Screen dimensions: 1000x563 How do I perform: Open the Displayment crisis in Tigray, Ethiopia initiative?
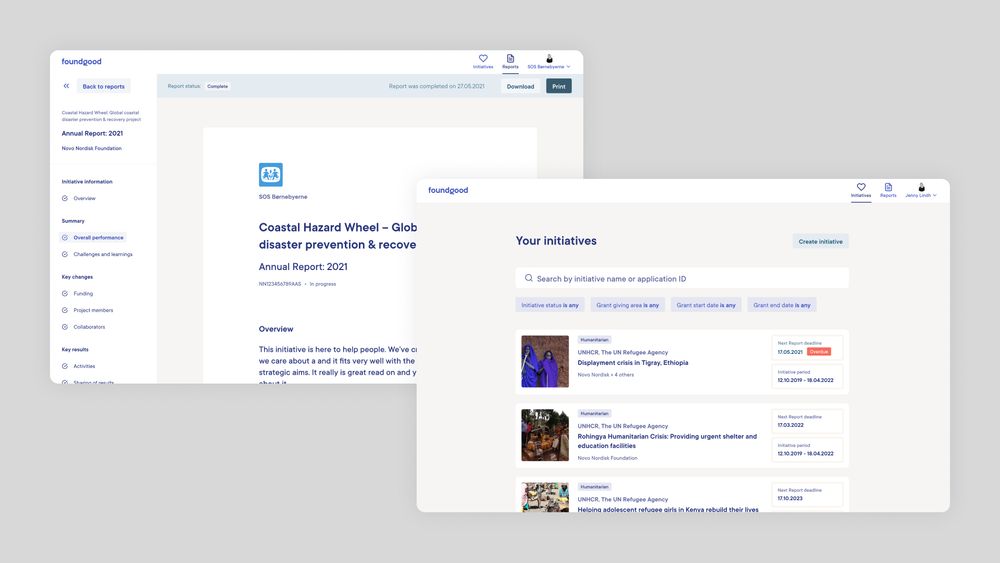633,362
